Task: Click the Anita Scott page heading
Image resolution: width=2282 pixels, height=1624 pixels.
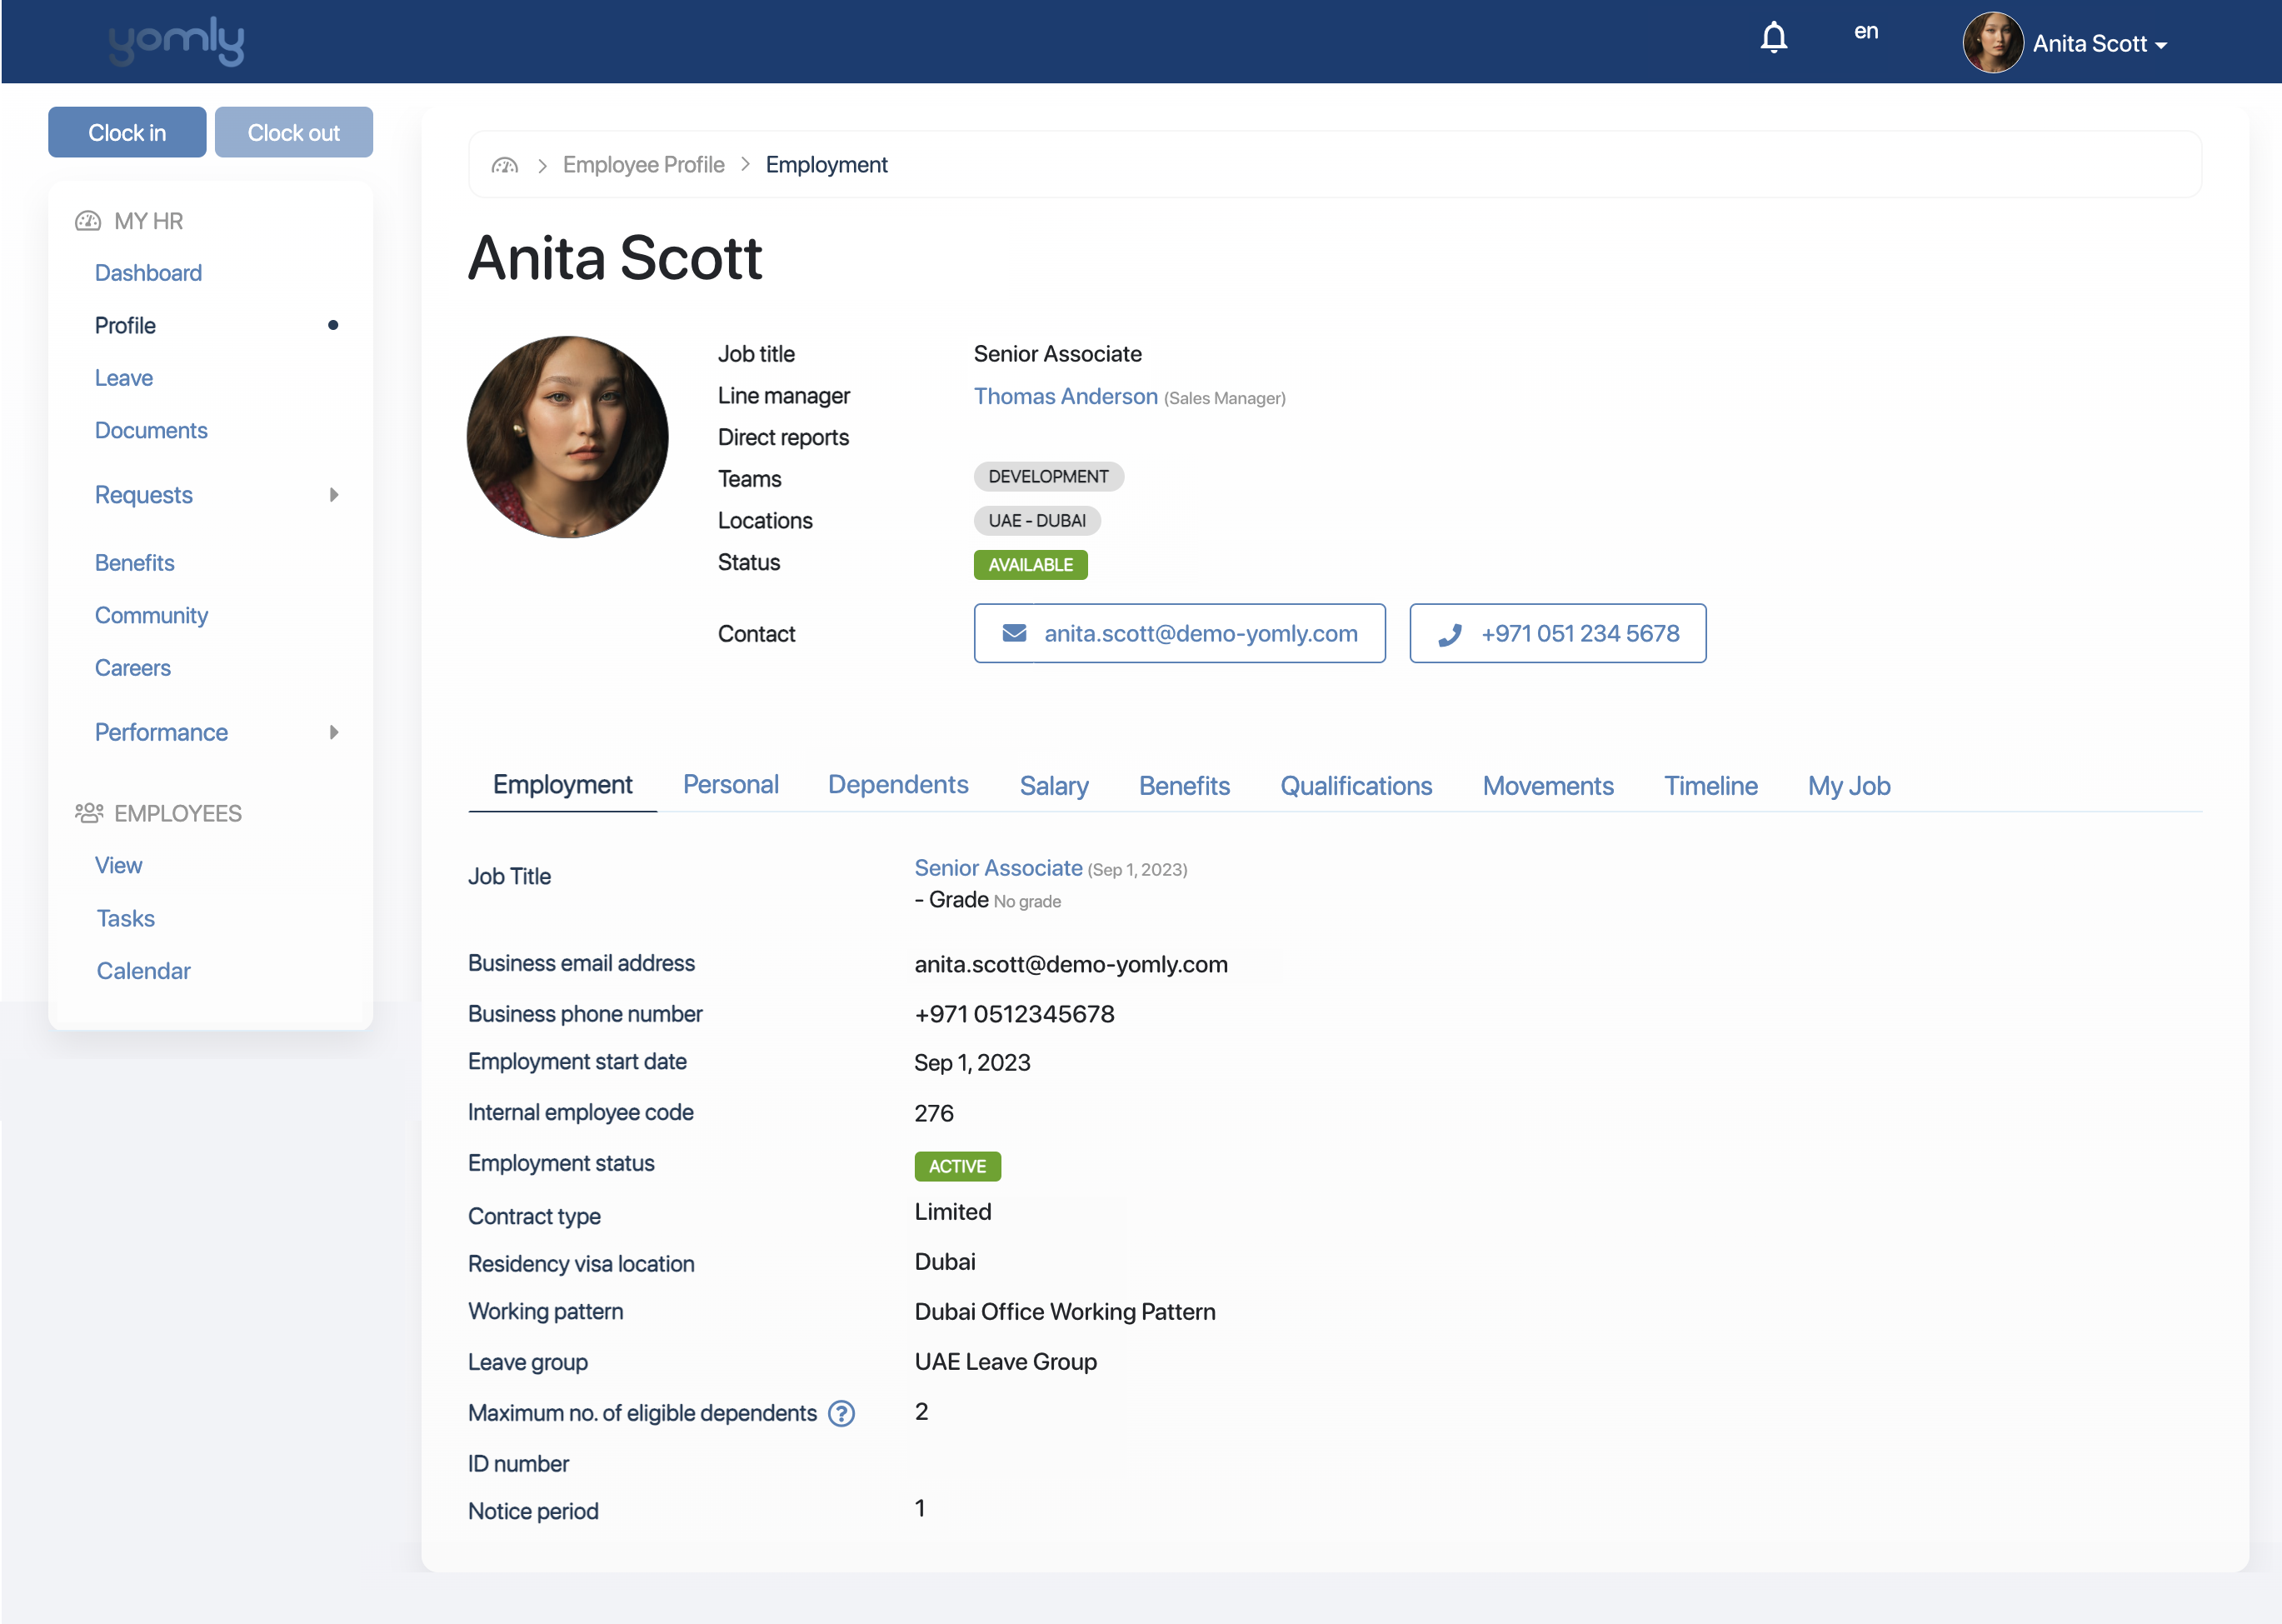Action: [x=615, y=258]
